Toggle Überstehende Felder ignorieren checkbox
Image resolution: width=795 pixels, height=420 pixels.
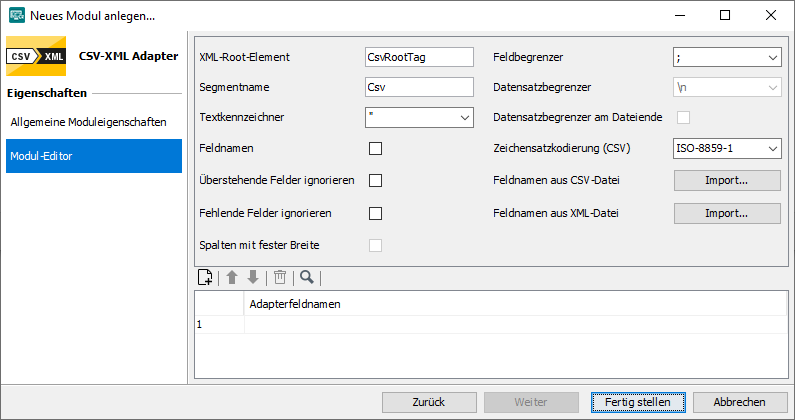click(376, 181)
